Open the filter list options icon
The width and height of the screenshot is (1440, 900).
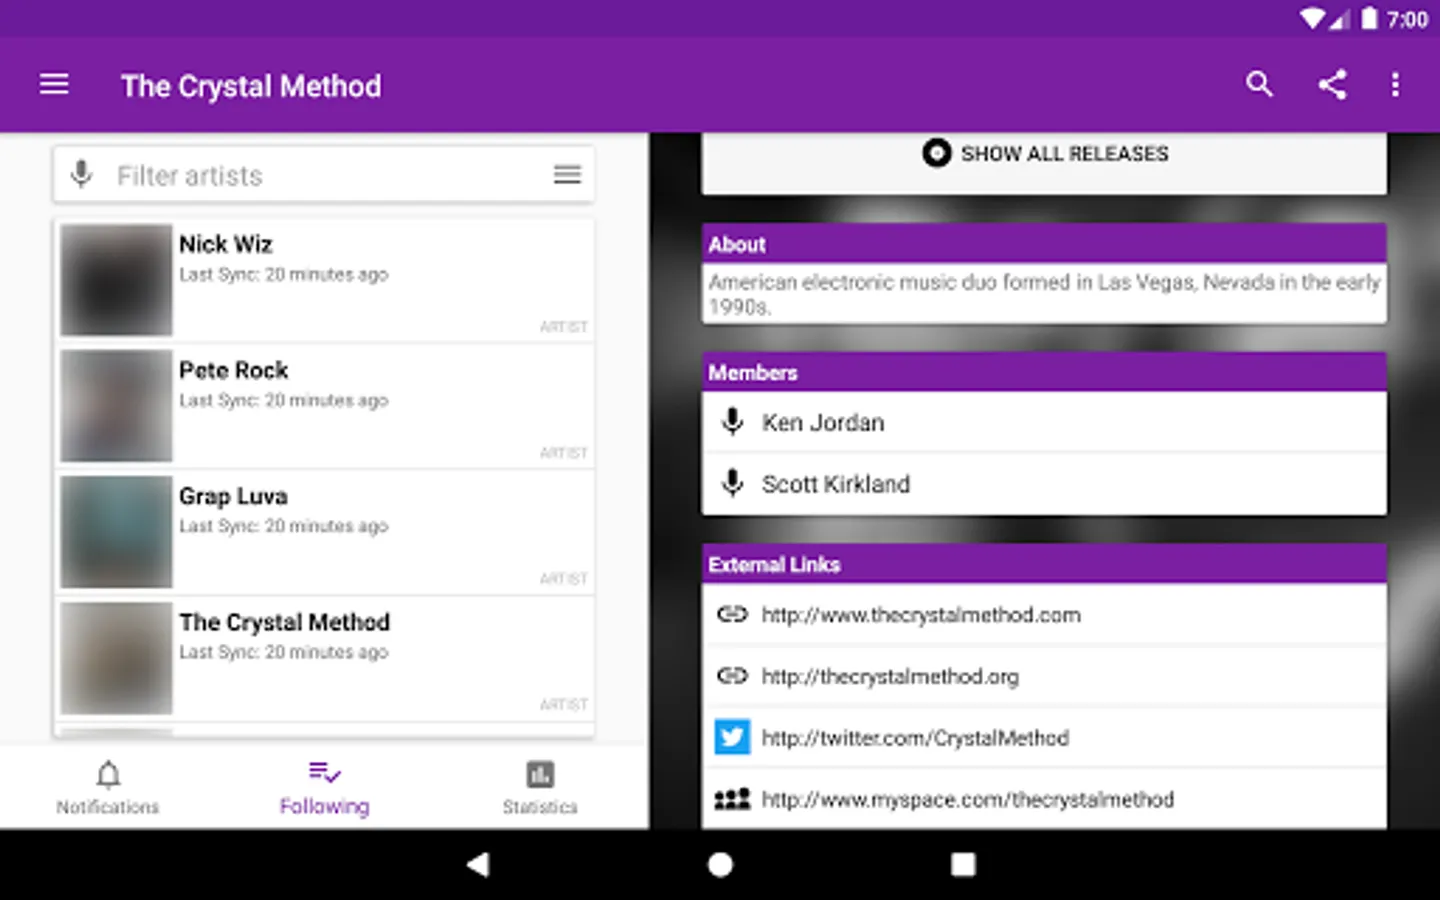click(x=567, y=175)
